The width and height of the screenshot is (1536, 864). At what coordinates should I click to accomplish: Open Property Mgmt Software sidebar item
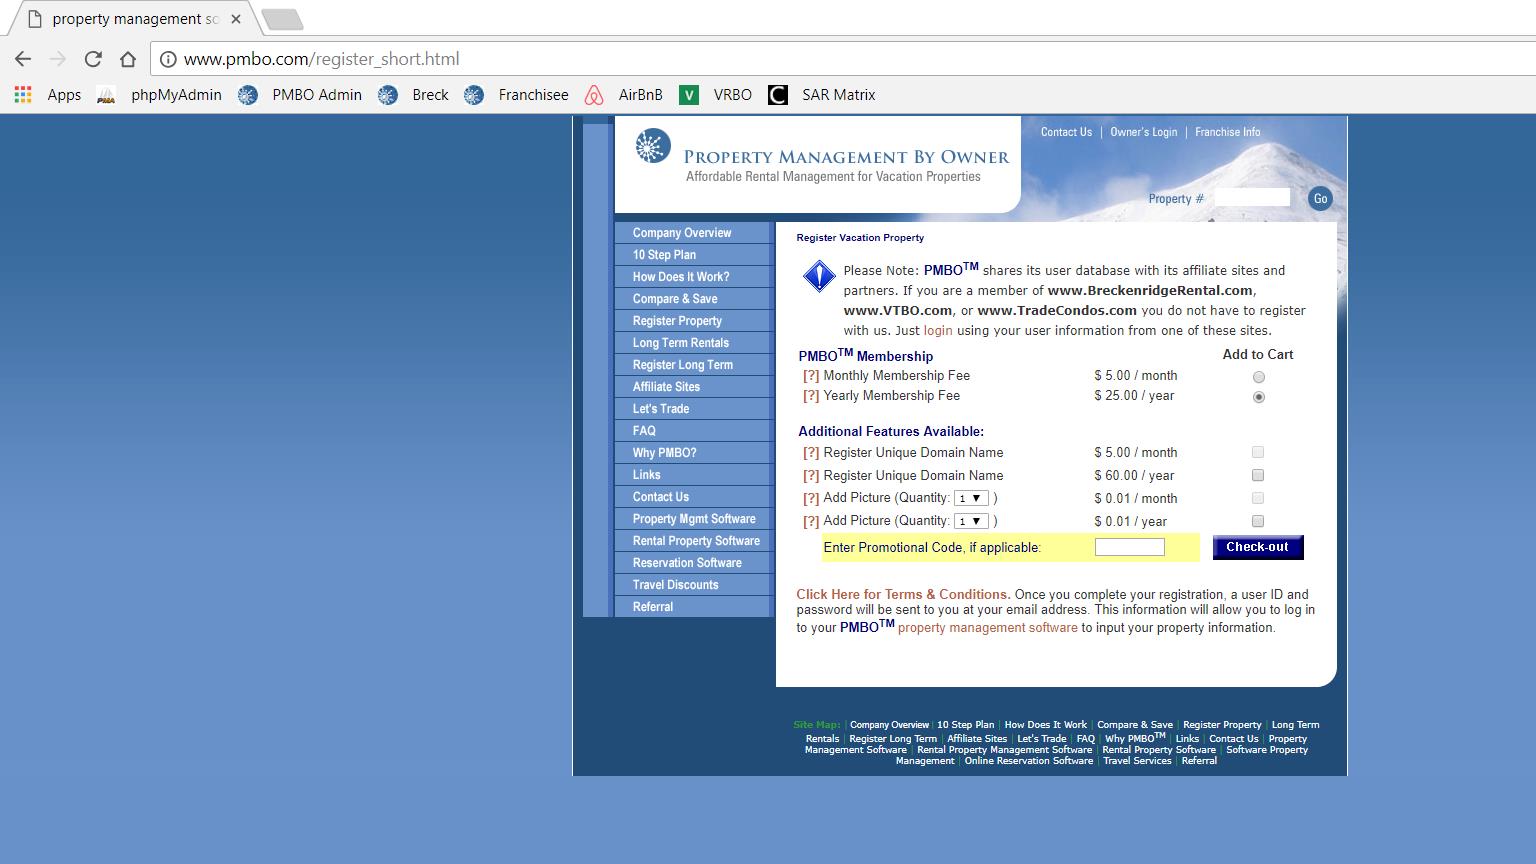[x=694, y=519]
